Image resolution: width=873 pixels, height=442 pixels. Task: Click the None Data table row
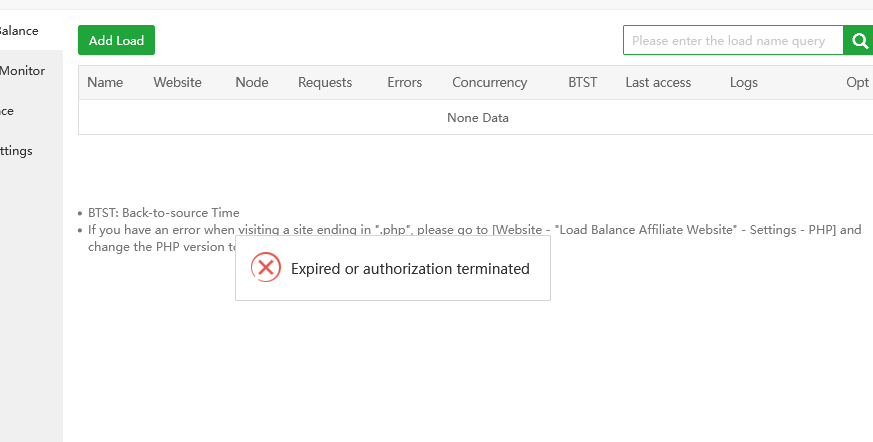[x=477, y=118]
